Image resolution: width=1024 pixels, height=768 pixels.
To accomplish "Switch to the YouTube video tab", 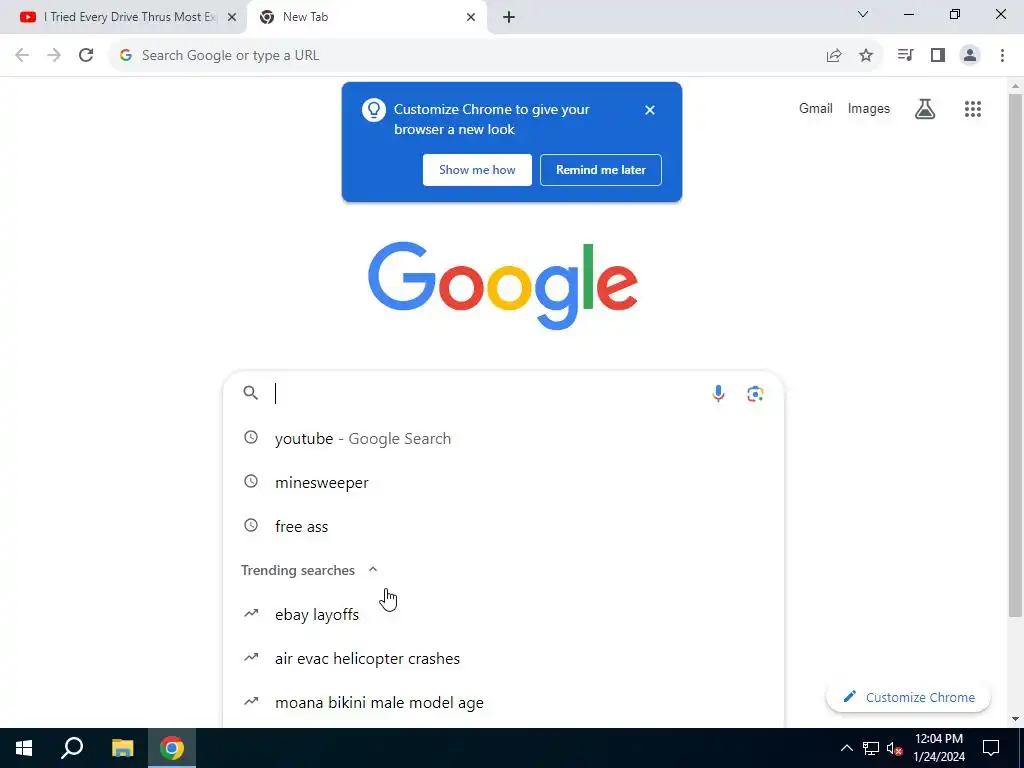I will pyautogui.click(x=123, y=17).
